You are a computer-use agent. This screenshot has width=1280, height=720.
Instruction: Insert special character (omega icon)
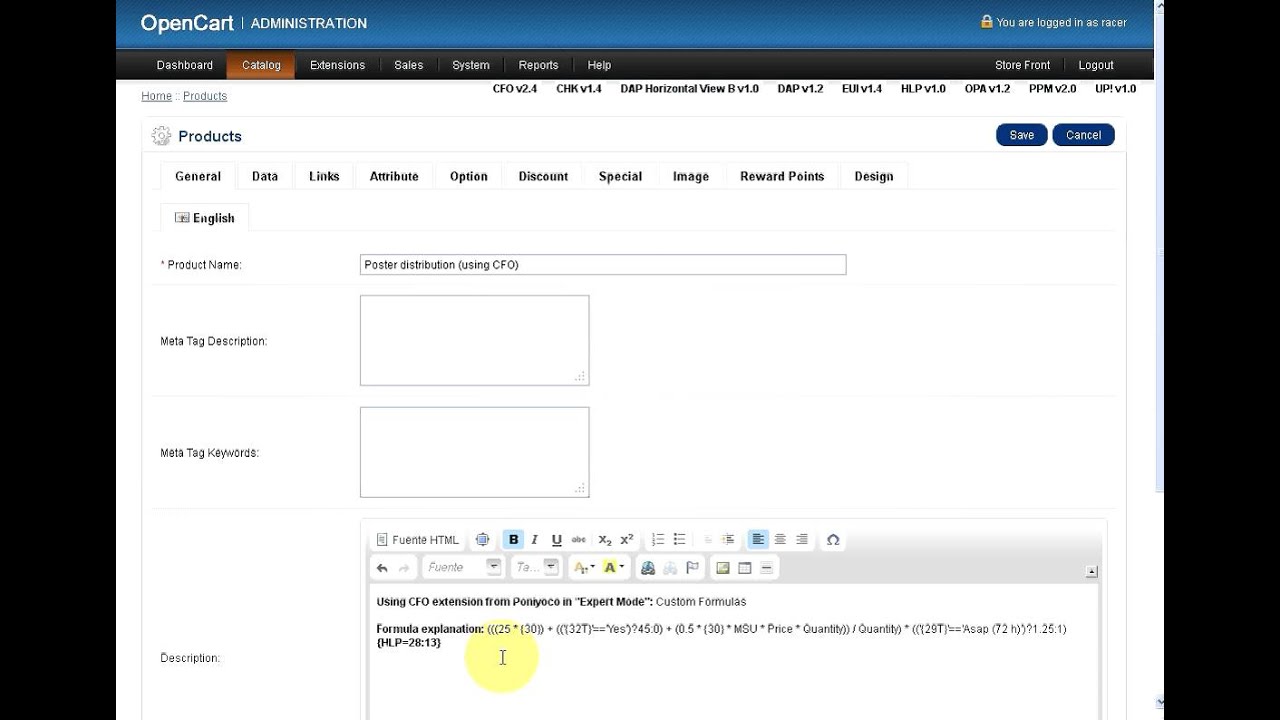(x=832, y=540)
